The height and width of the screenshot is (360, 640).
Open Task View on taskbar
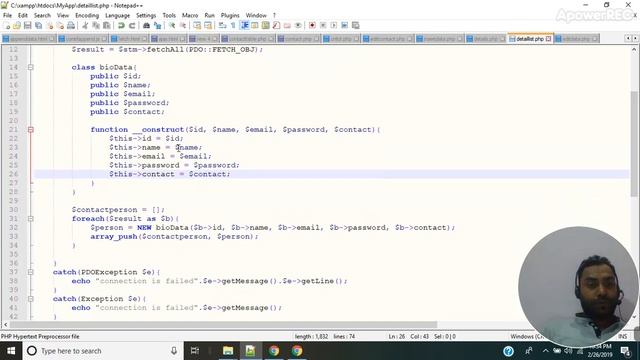[x=195, y=351]
